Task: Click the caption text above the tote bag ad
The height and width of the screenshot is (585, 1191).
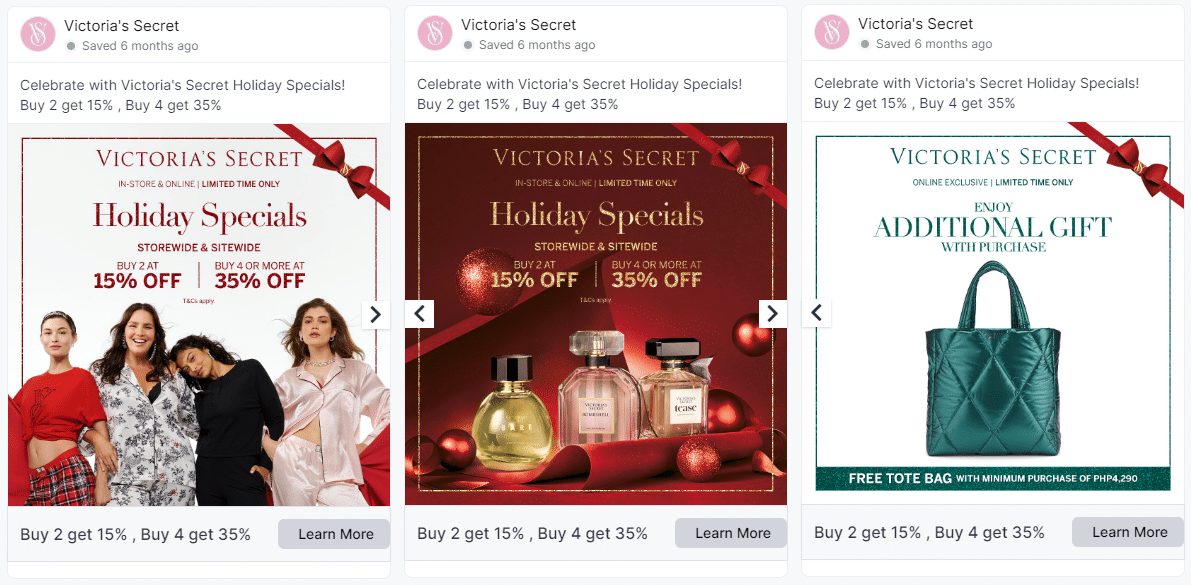Action: click(x=976, y=93)
